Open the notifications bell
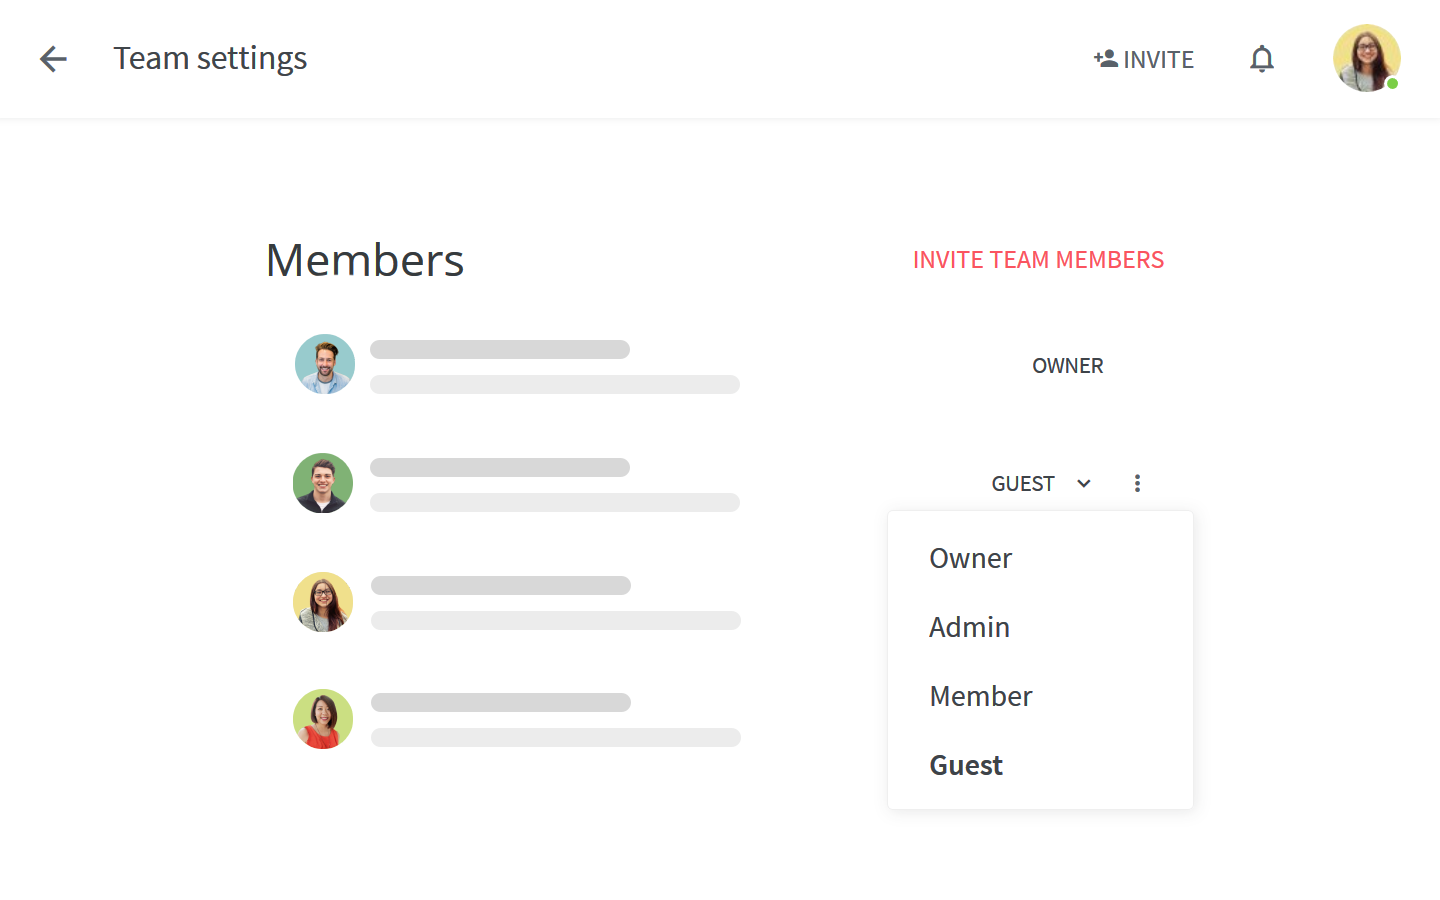The image size is (1440, 900). point(1262,59)
